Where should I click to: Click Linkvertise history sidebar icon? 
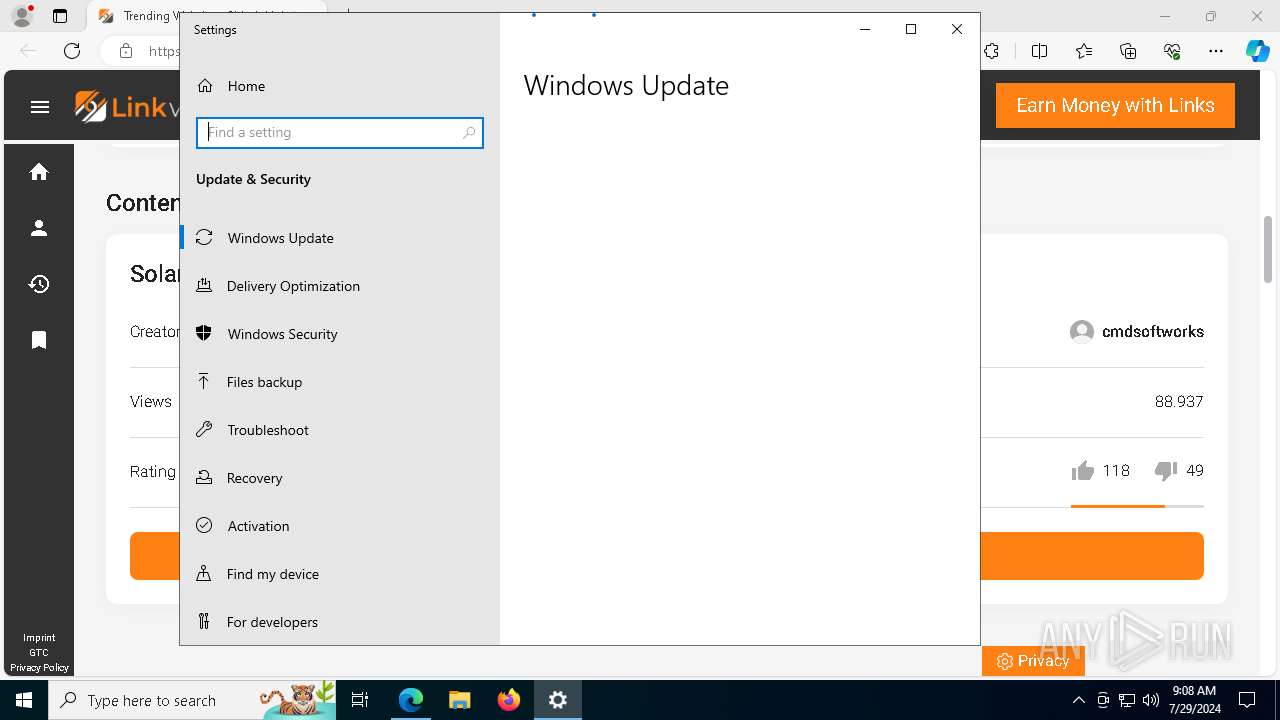pos(39,284)
